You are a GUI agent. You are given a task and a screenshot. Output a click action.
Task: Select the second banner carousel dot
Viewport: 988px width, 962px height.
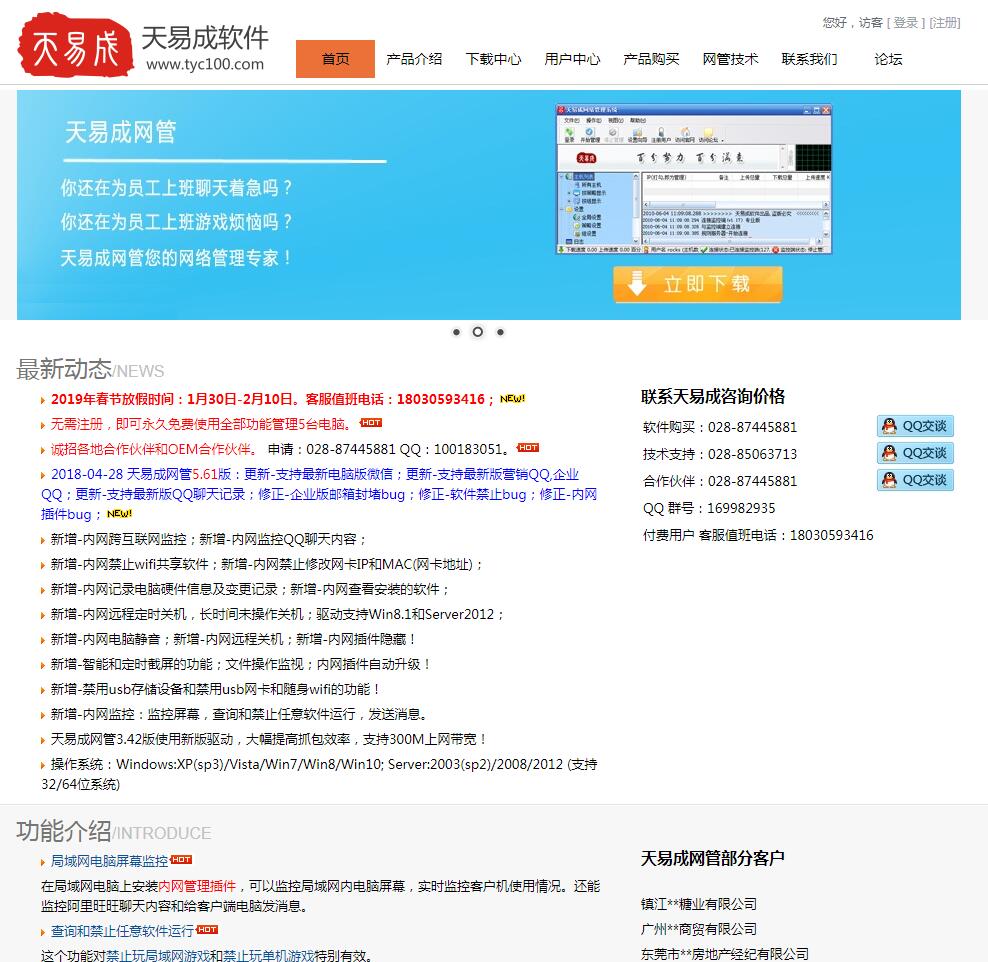[x=478, y=332]
